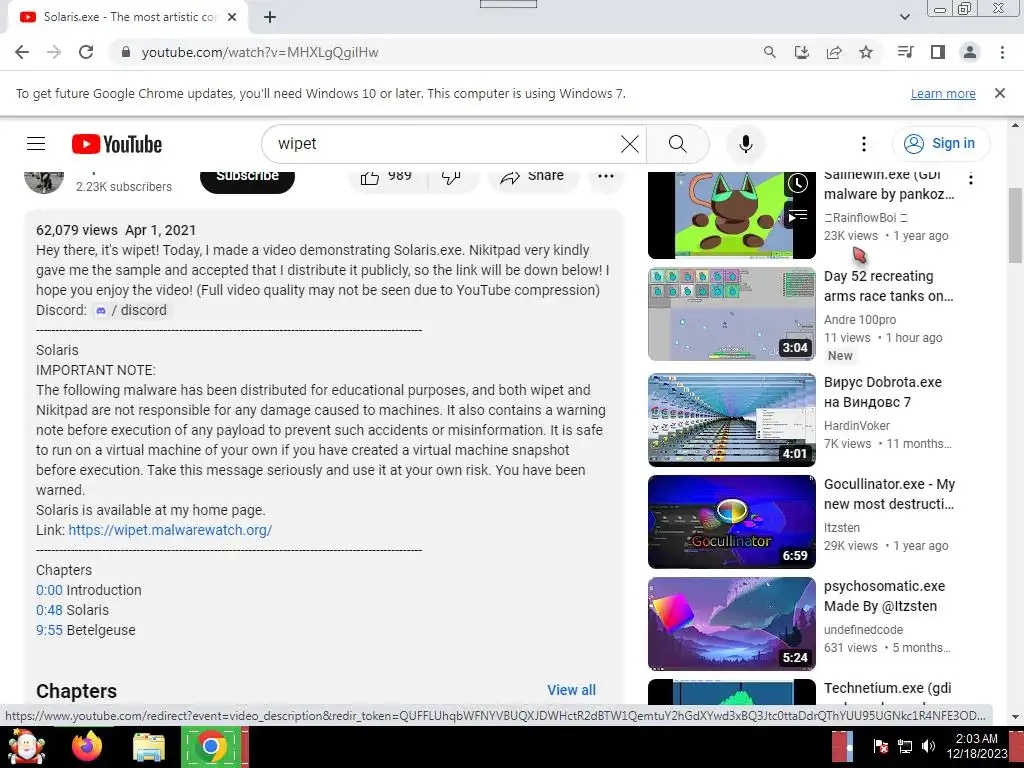The height and width of the screenshot is (768, 1024).
Task: Open the Discord link in description
Action: pyautogui.click(x=131, y=310)
